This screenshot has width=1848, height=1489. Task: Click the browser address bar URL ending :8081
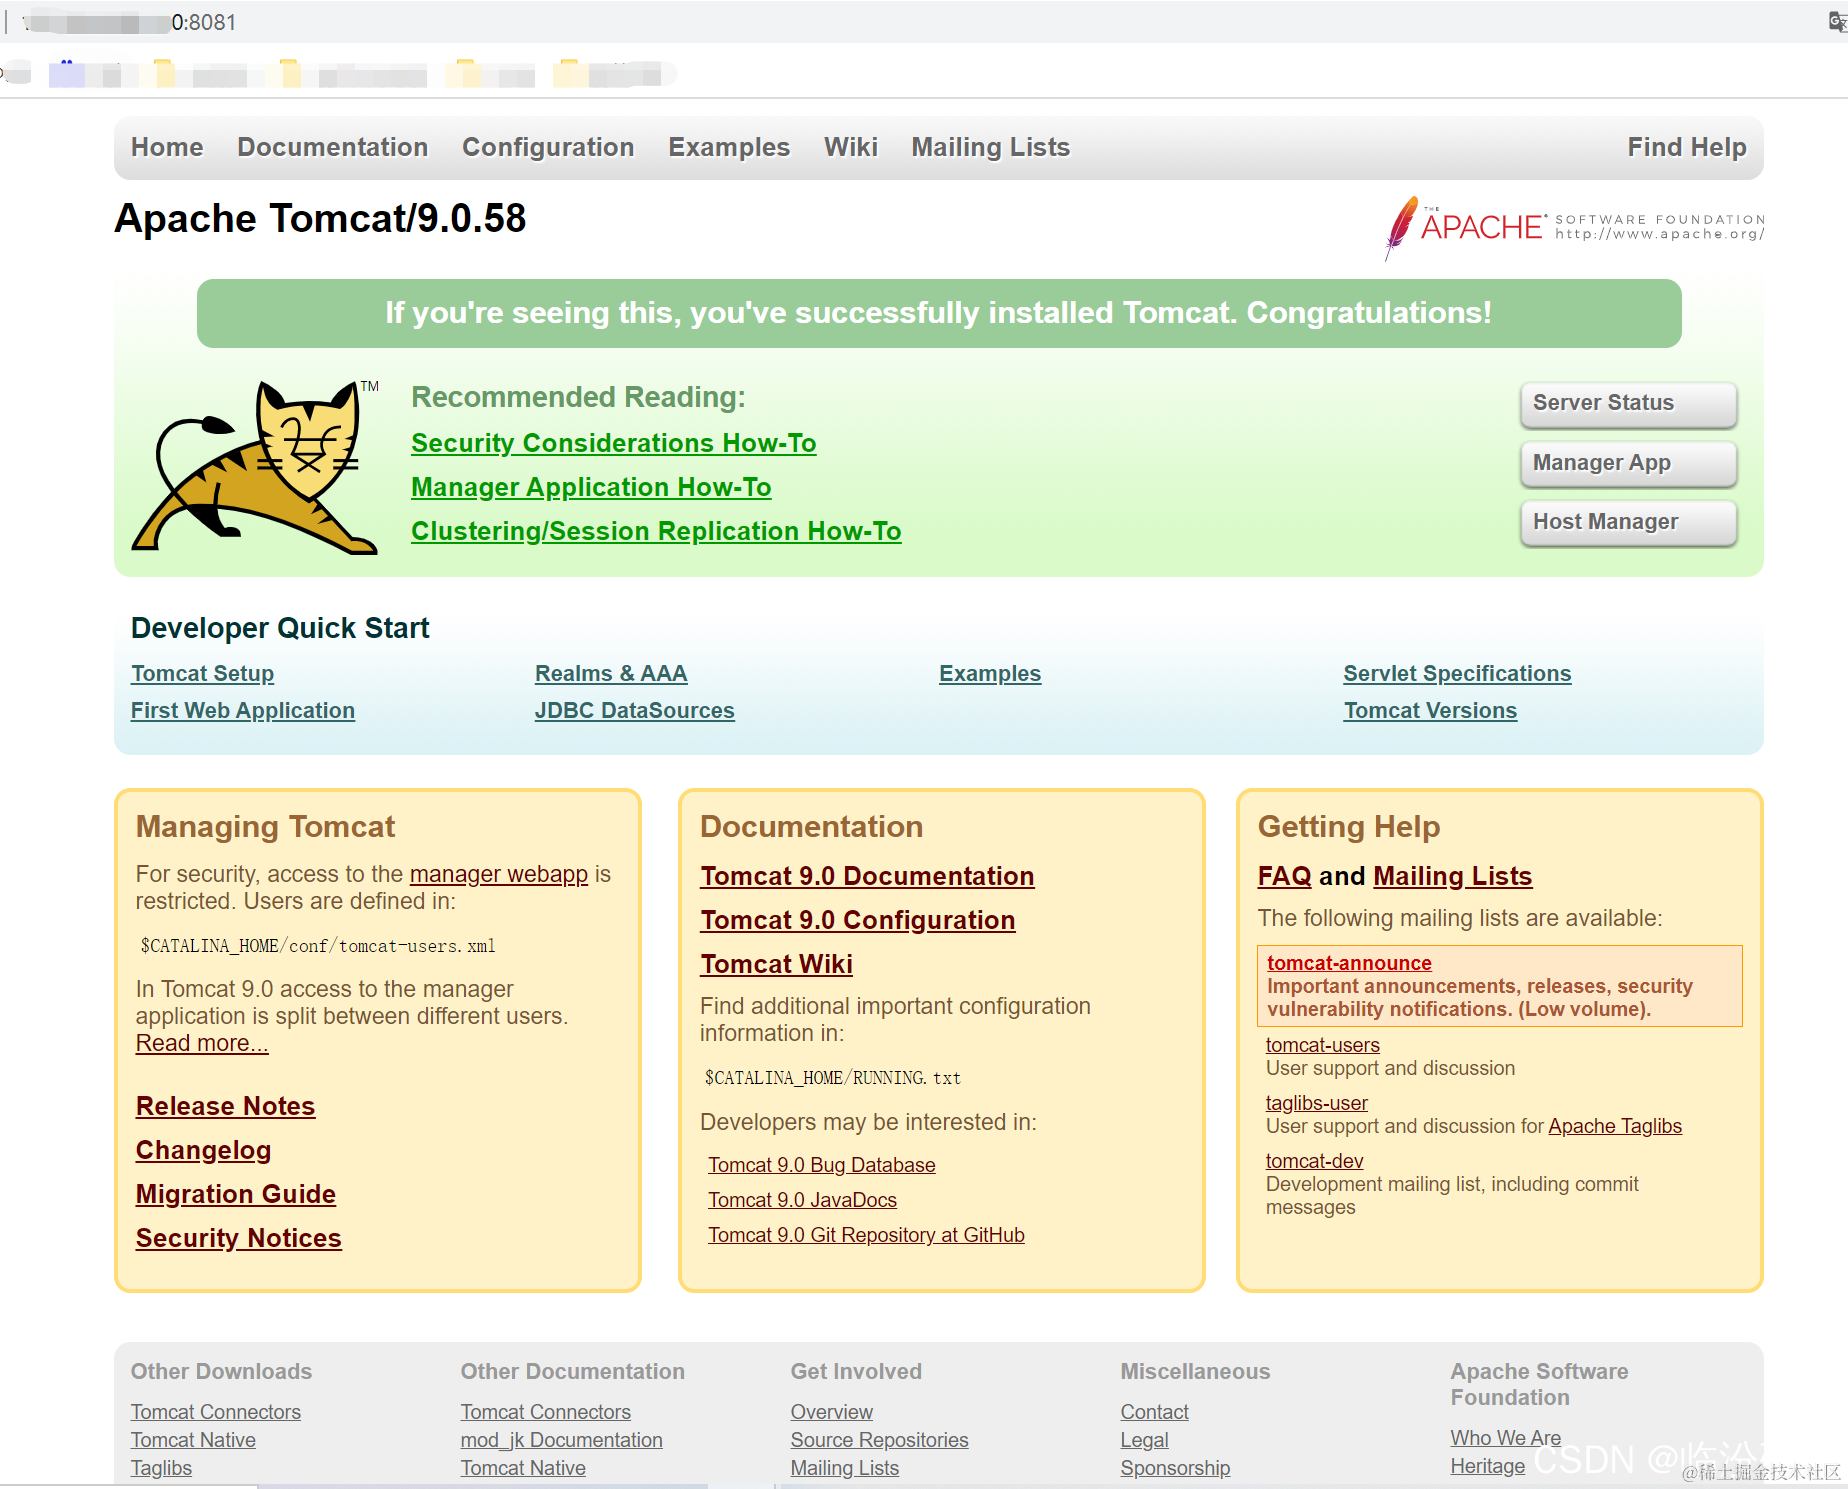coord(130,22)
